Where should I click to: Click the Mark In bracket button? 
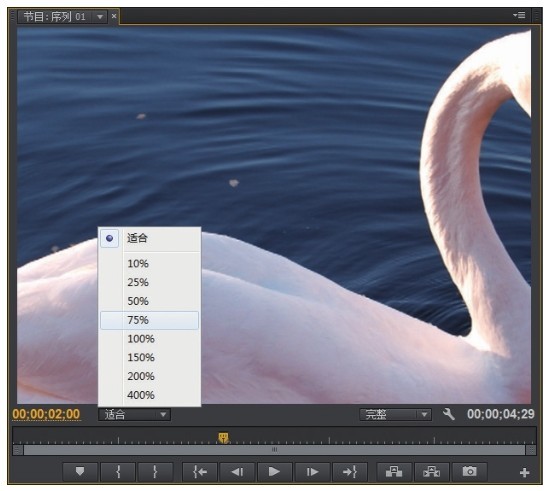(118, 472)
